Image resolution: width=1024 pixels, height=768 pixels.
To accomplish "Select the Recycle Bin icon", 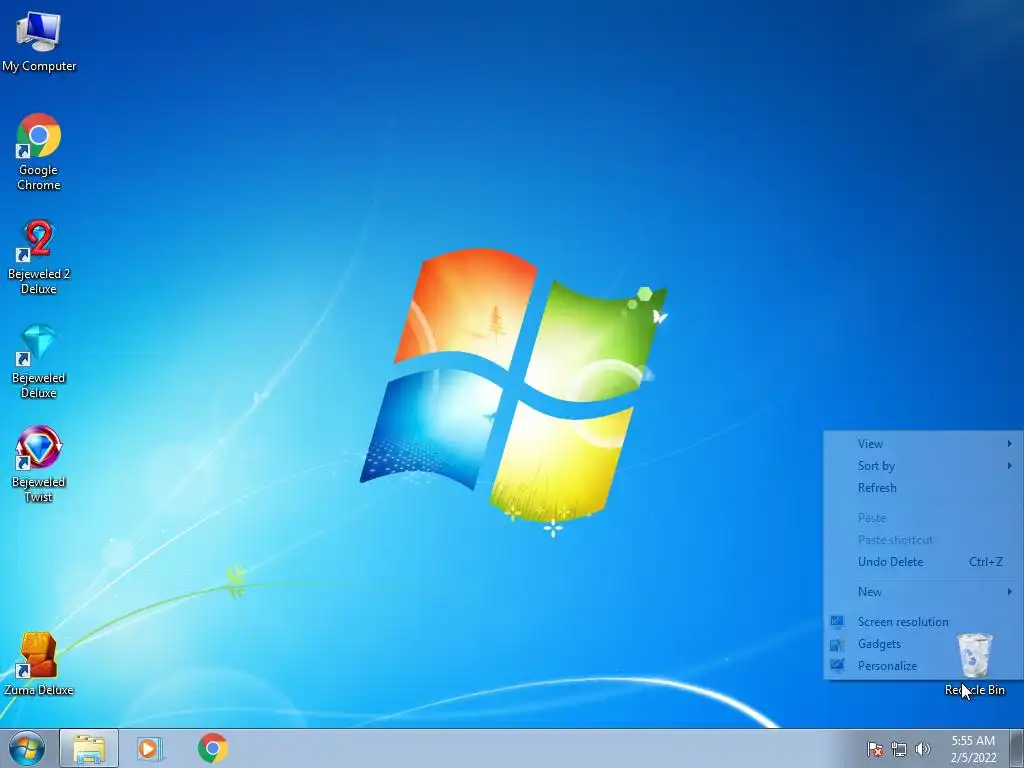I will point(974,664).
